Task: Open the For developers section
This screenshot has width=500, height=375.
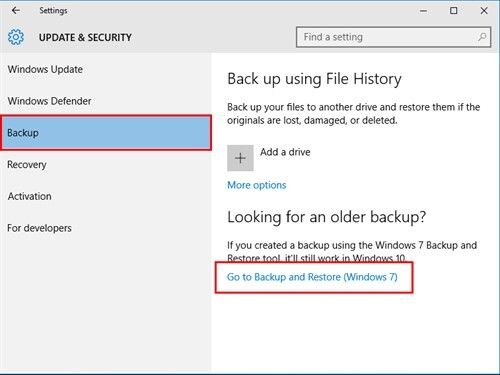Action: (39, 228)
